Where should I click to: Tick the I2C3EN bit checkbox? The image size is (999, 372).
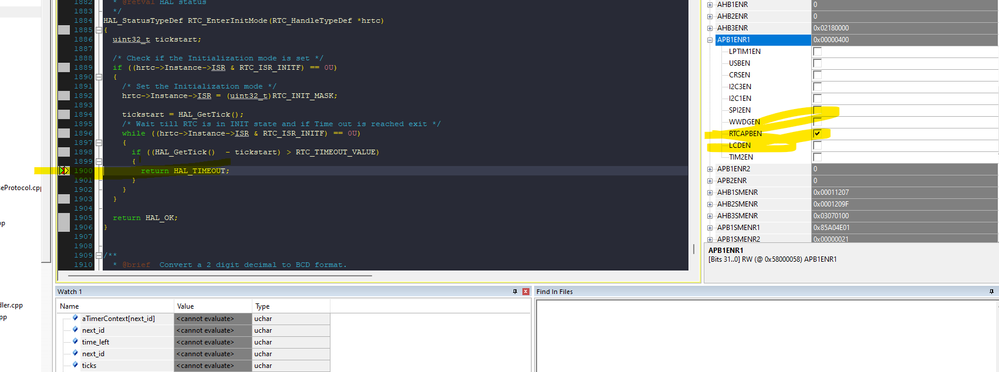(x=817, y=87)
